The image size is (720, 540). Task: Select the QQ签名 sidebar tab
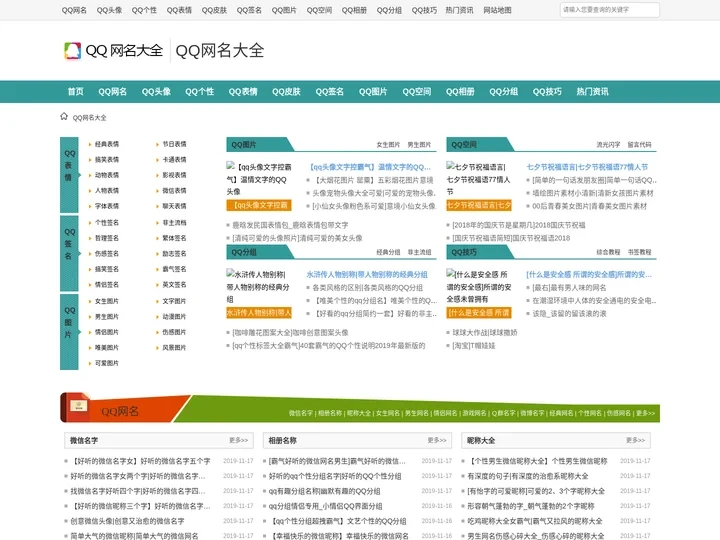click(69, 253)
